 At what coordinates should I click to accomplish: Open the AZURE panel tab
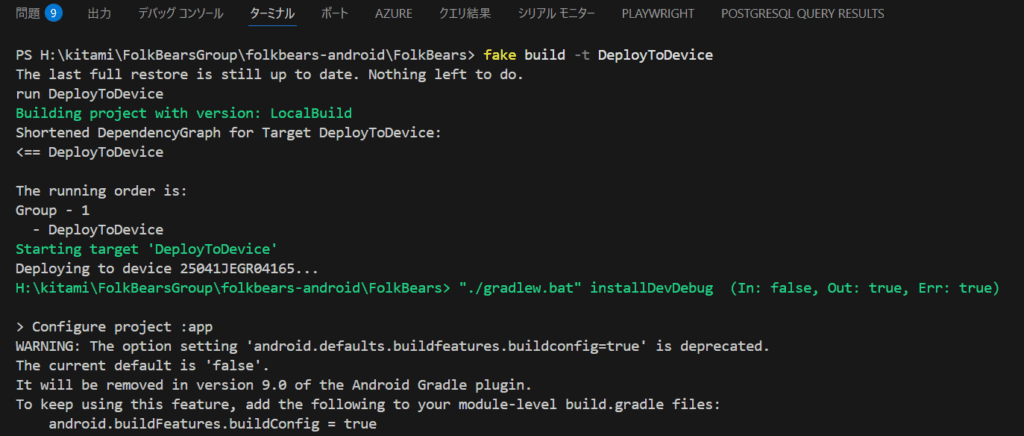[x=394, y=14]
